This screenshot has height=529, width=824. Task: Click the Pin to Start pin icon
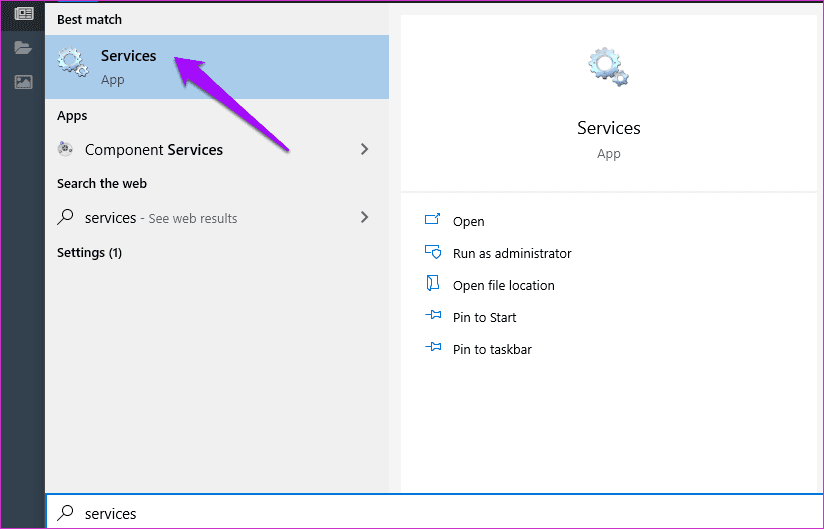[x=433, y=315]
